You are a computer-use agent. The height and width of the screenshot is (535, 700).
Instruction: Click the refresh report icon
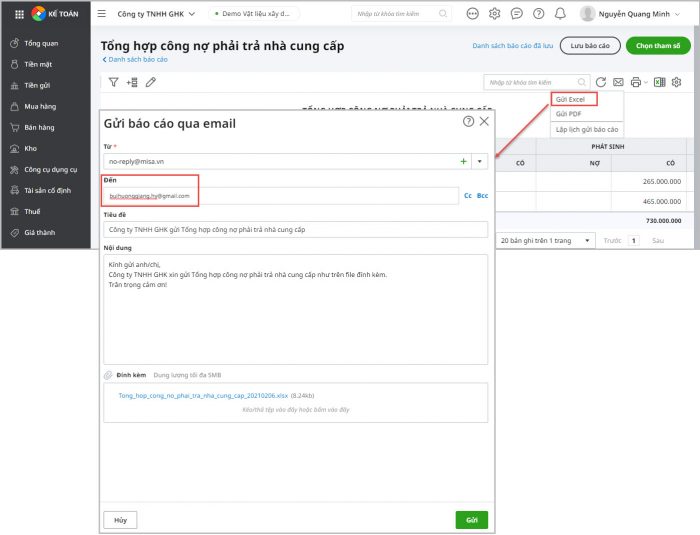[x=601, y=82]
